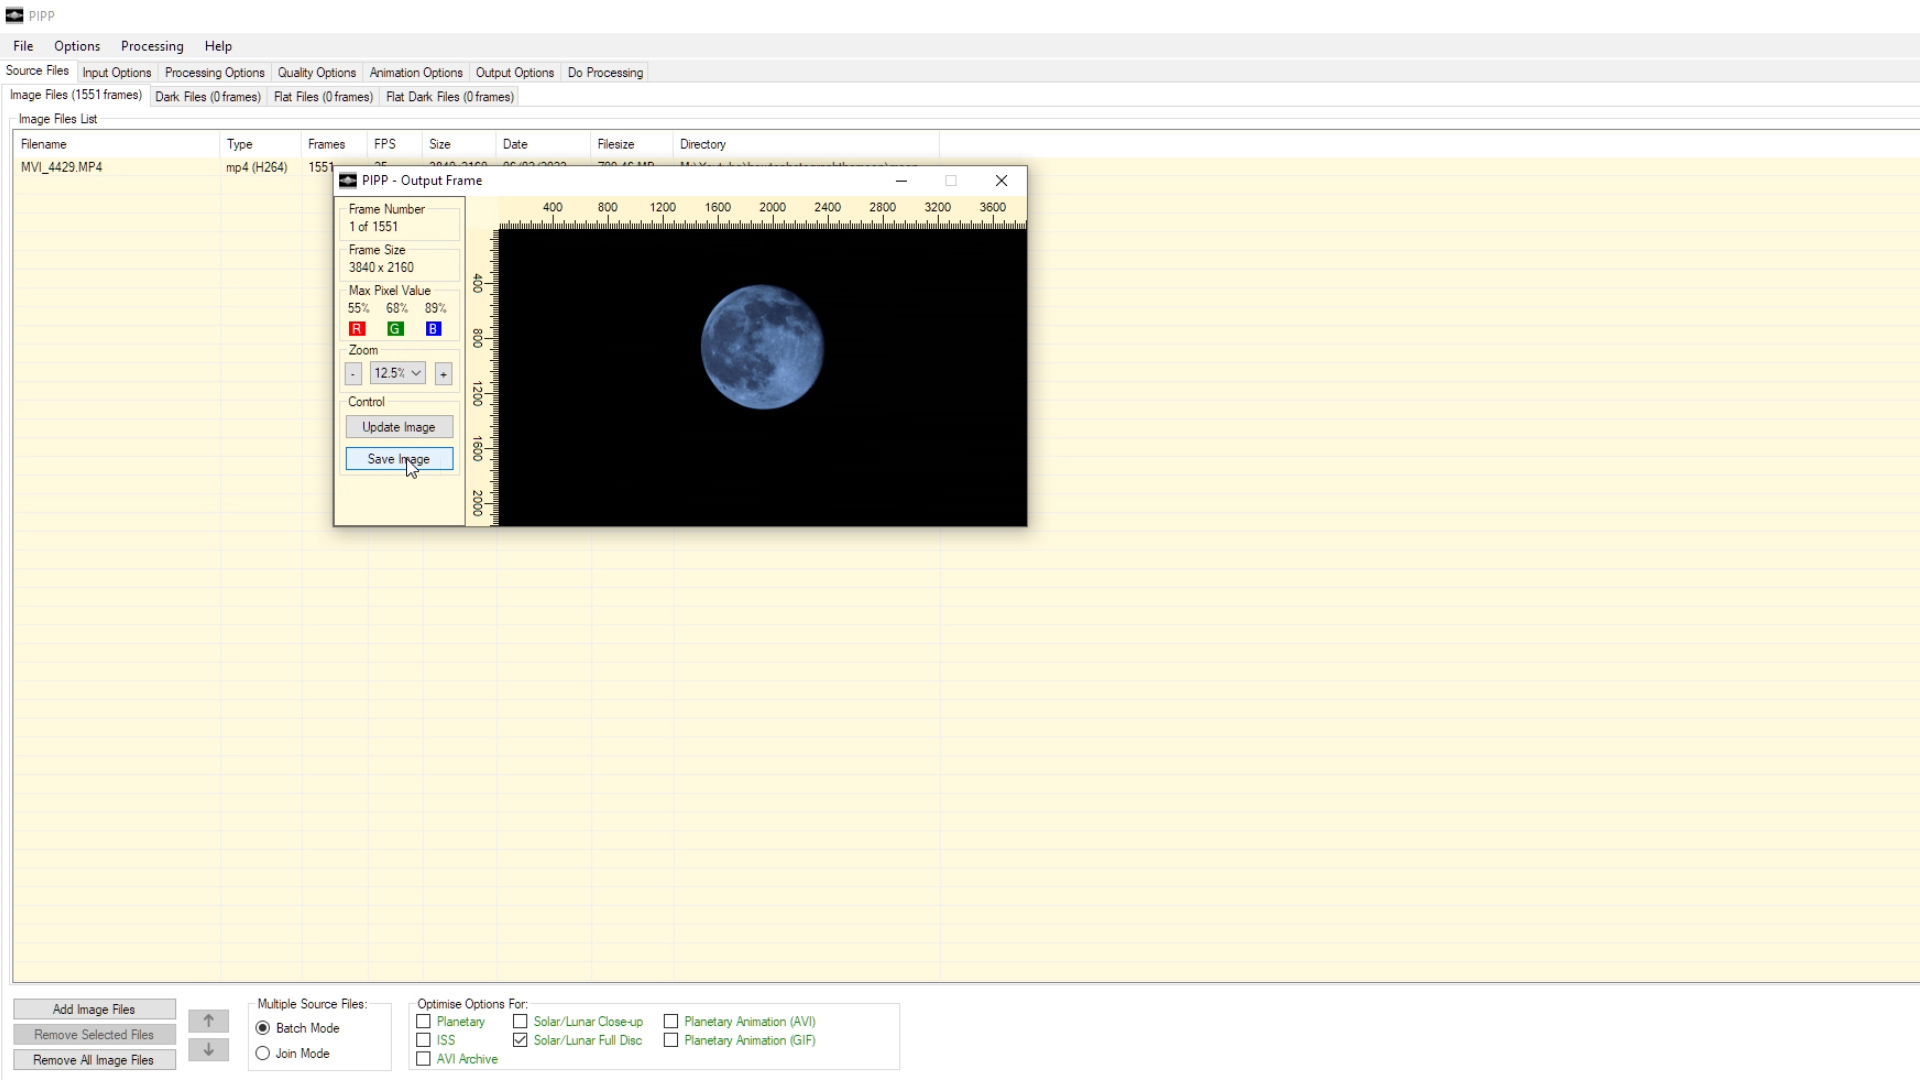The width and height of the screenshot is (1920, 1080).
Task: Switch to the Dark Files tab
Action: click(x=207, y=96)
